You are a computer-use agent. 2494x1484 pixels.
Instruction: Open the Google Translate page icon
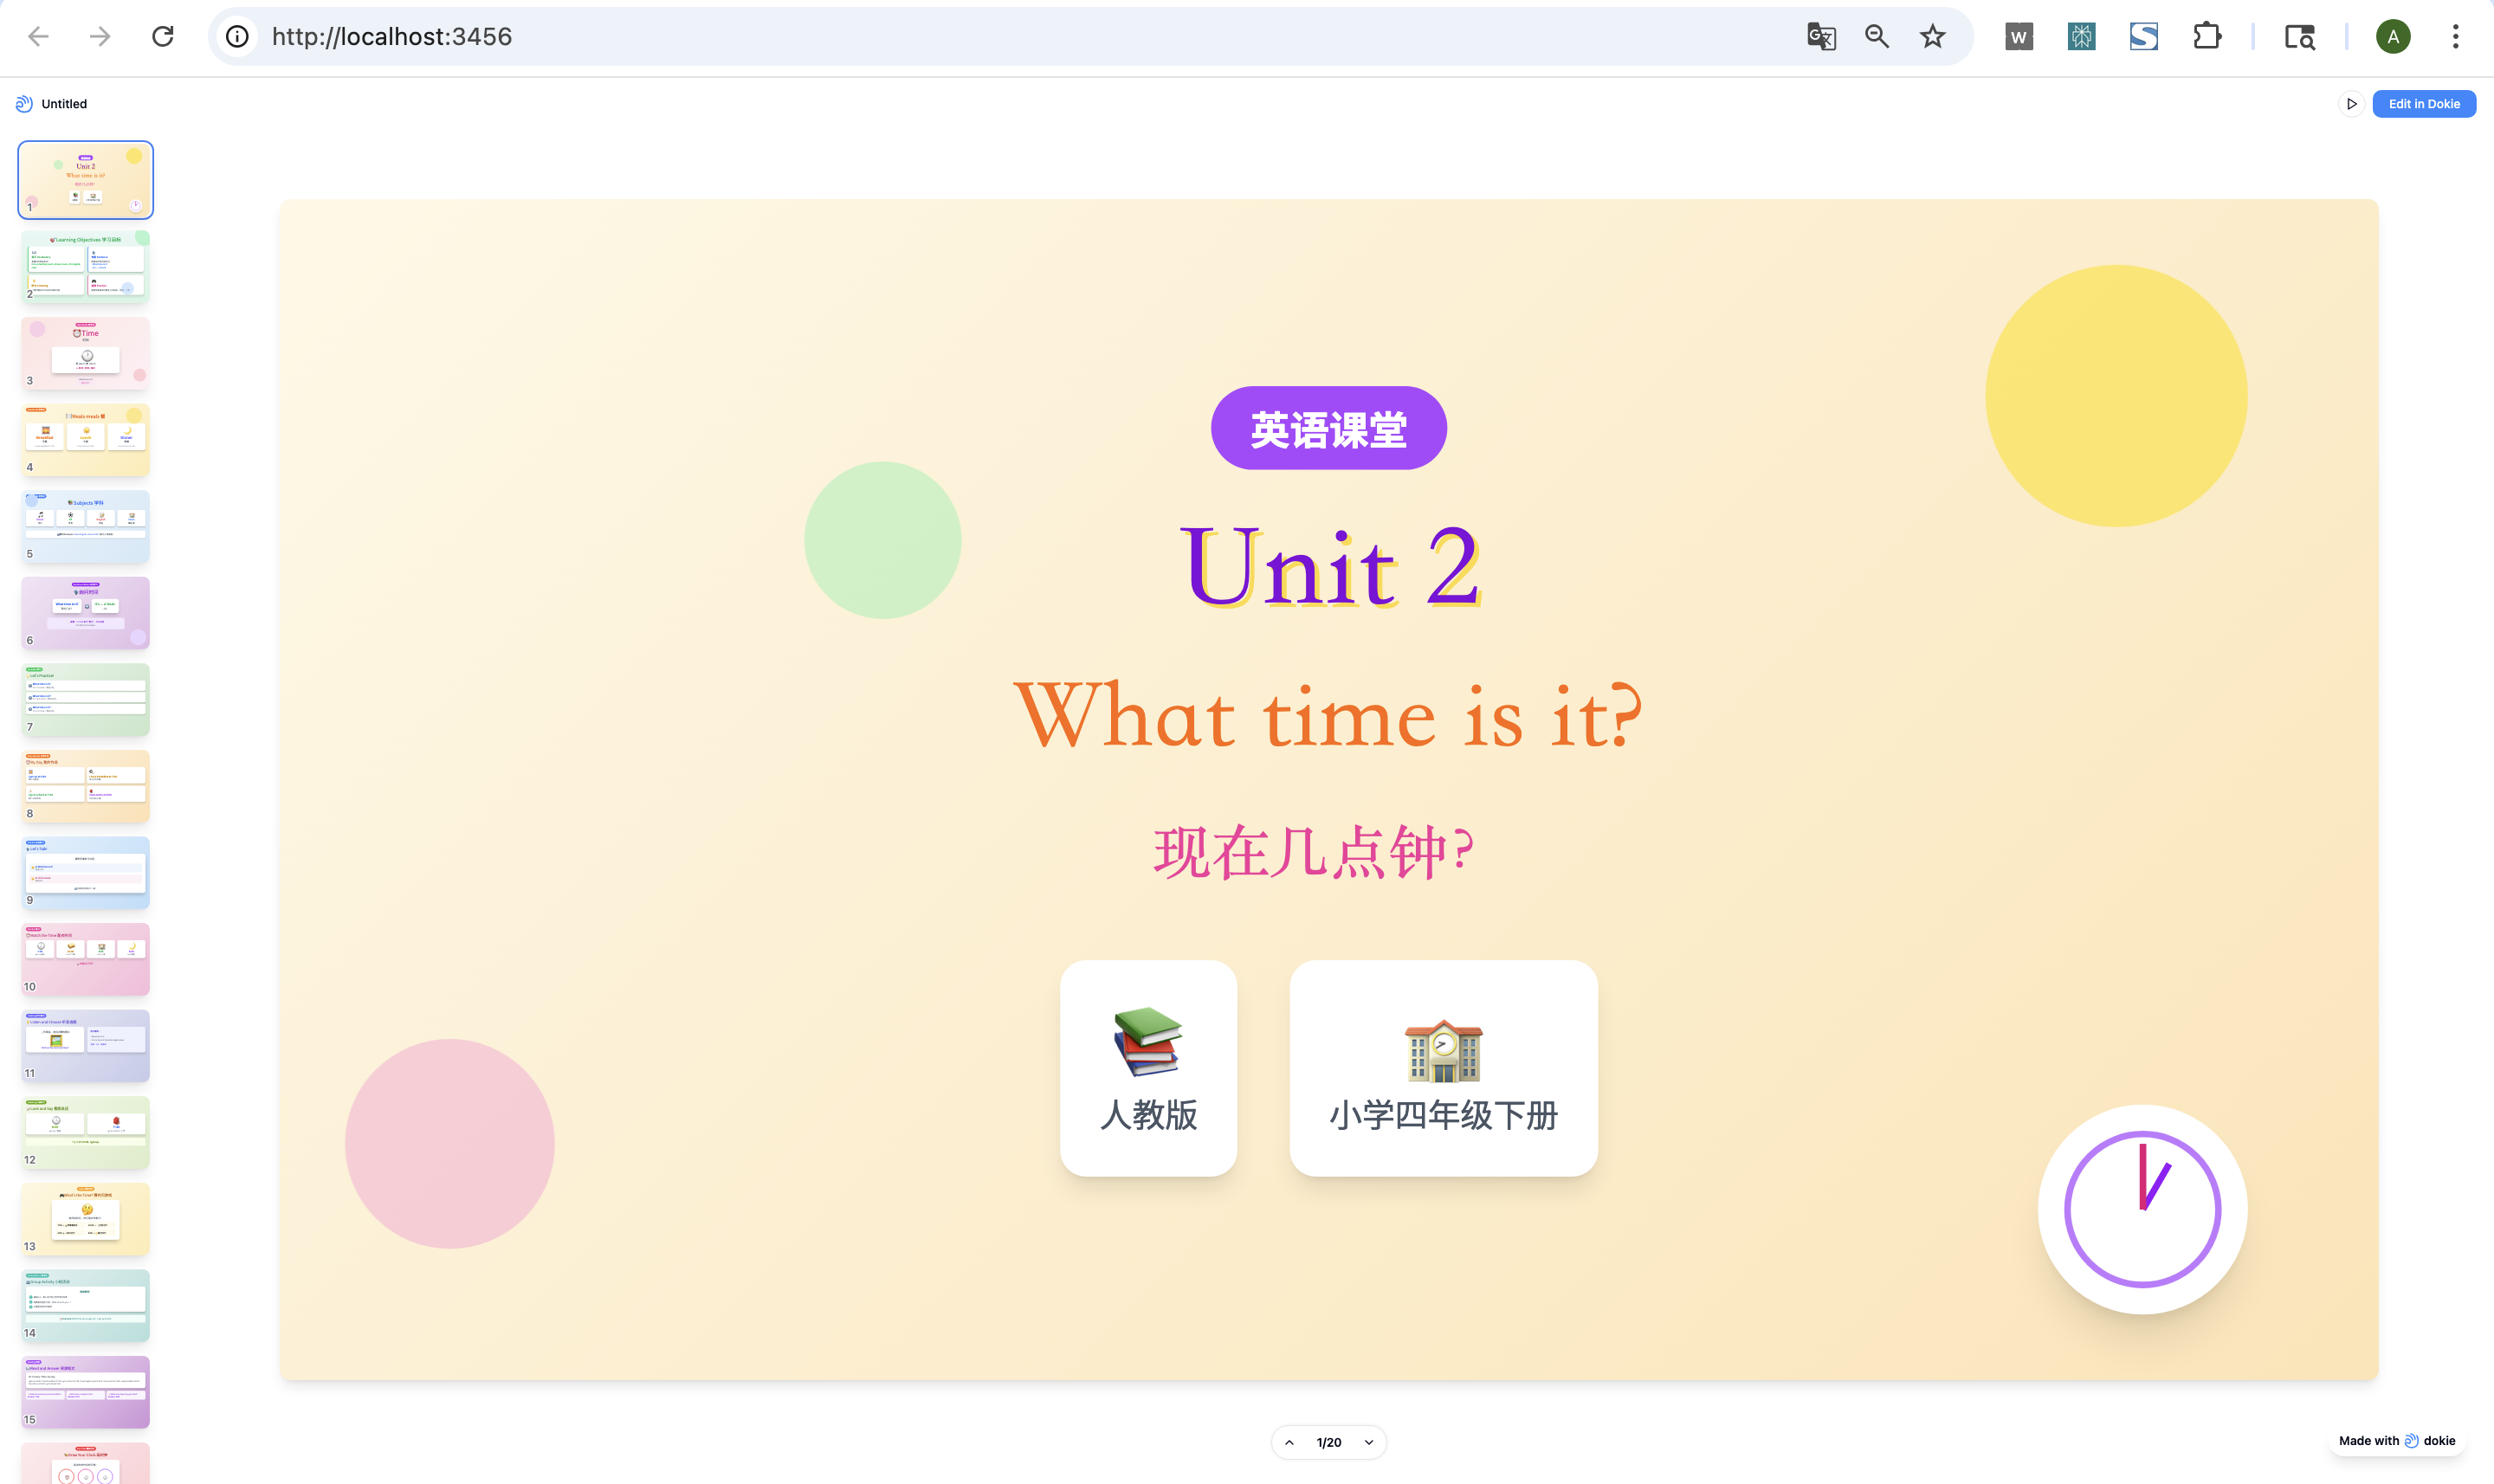pos(1821,37)
